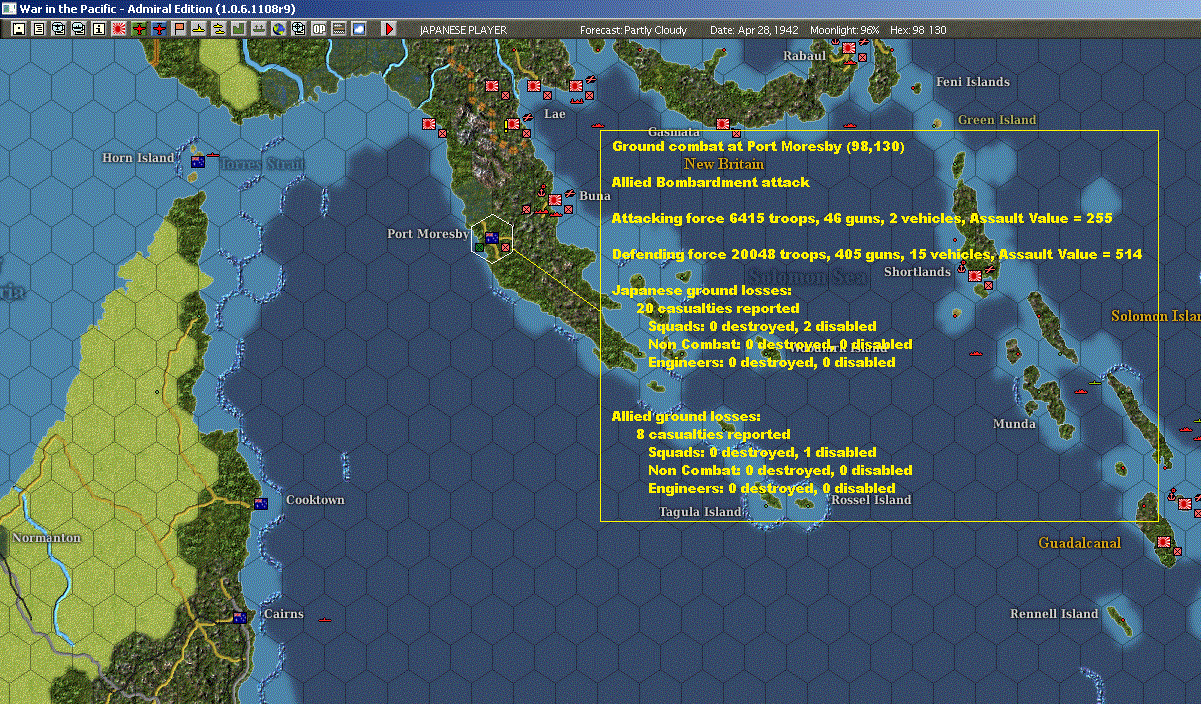Click the 'Defending force 20048 troops' line
Viewport: 1201px width, 704px height.
pyautogui.click(x=877, y=254)
